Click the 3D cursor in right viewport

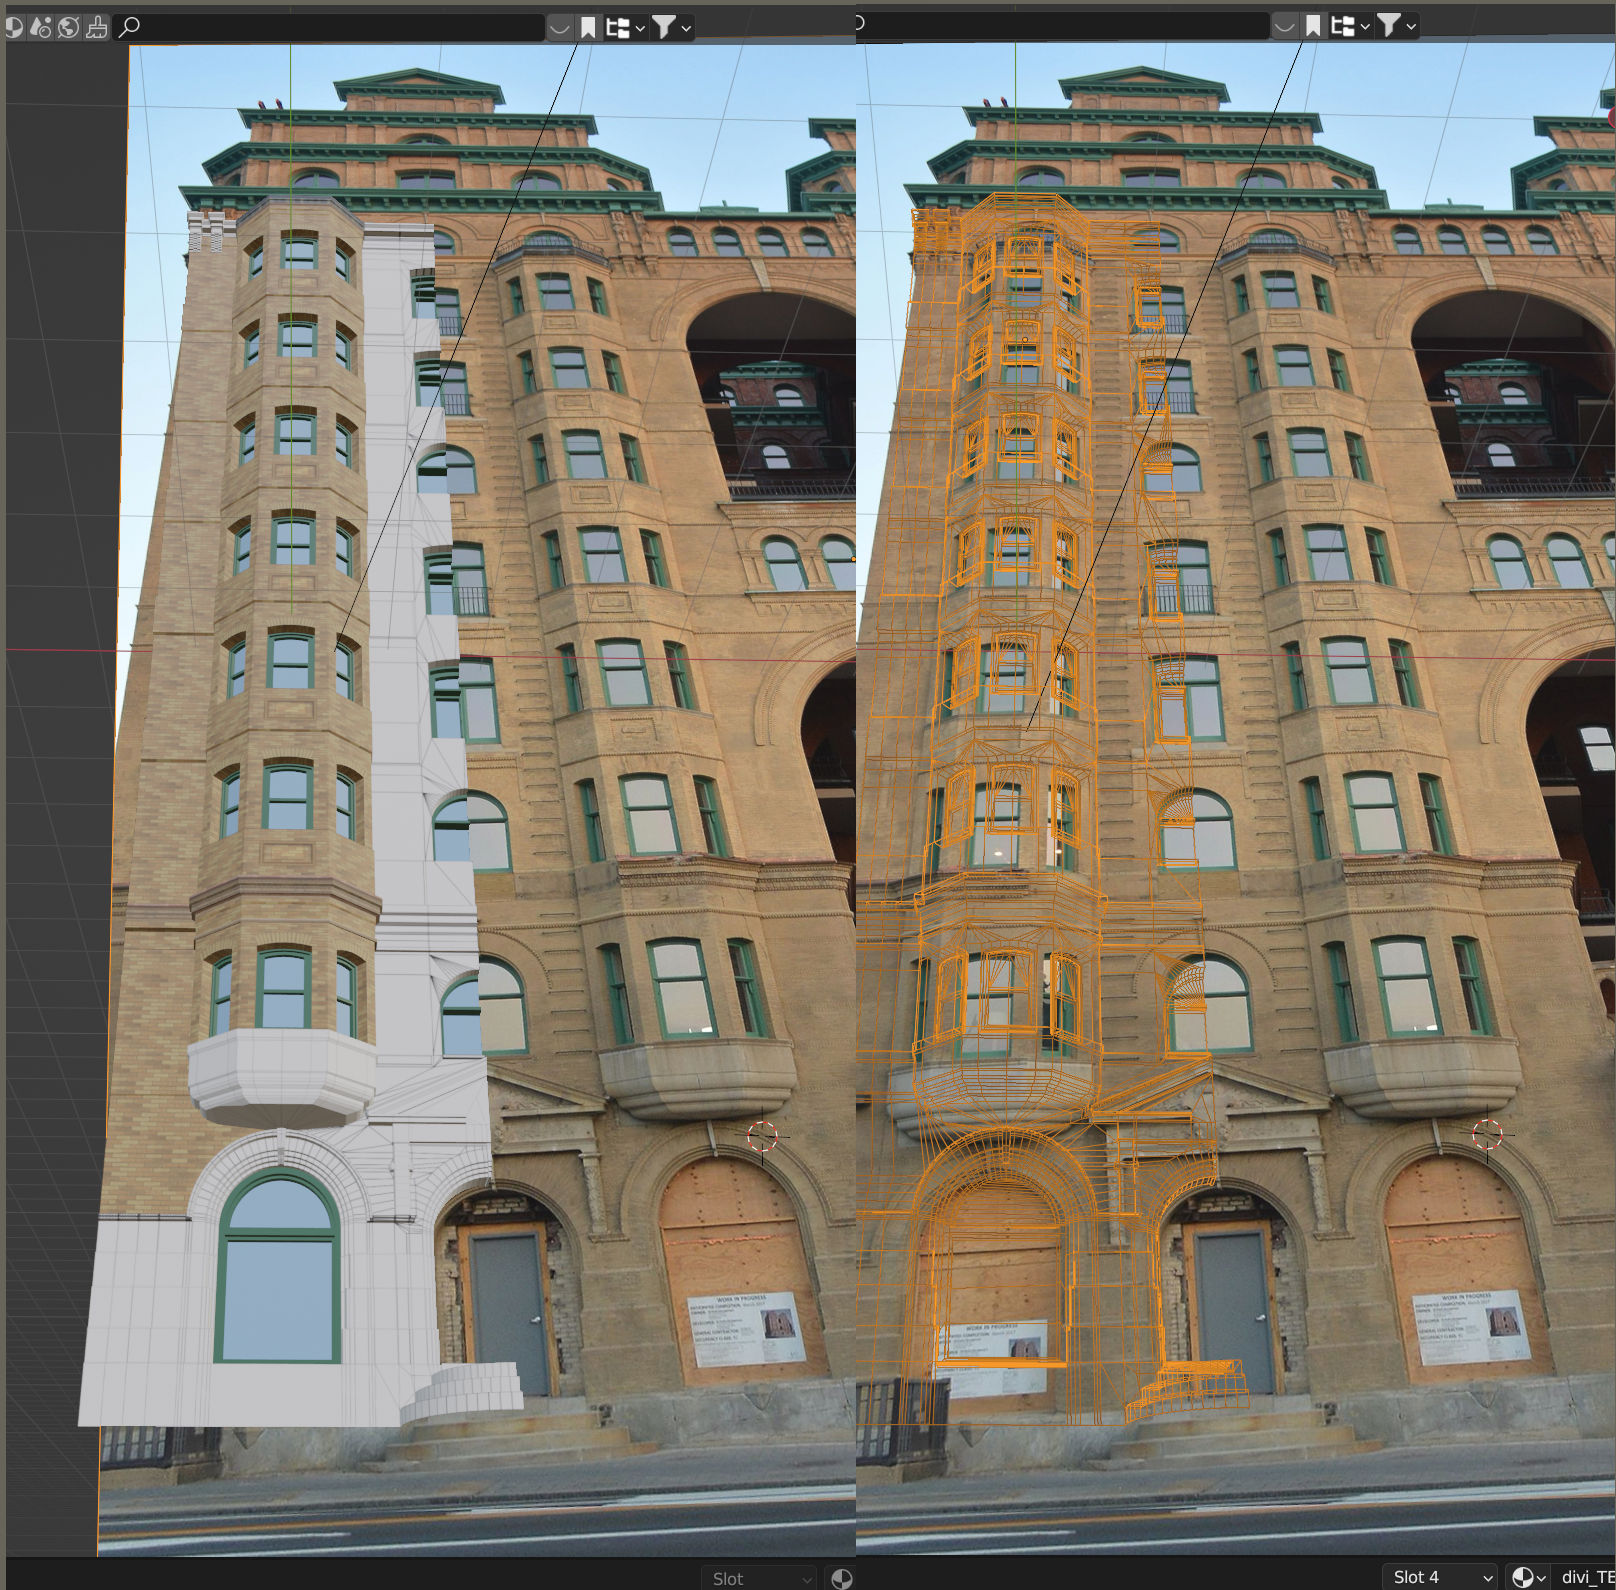point(1487,1135)
